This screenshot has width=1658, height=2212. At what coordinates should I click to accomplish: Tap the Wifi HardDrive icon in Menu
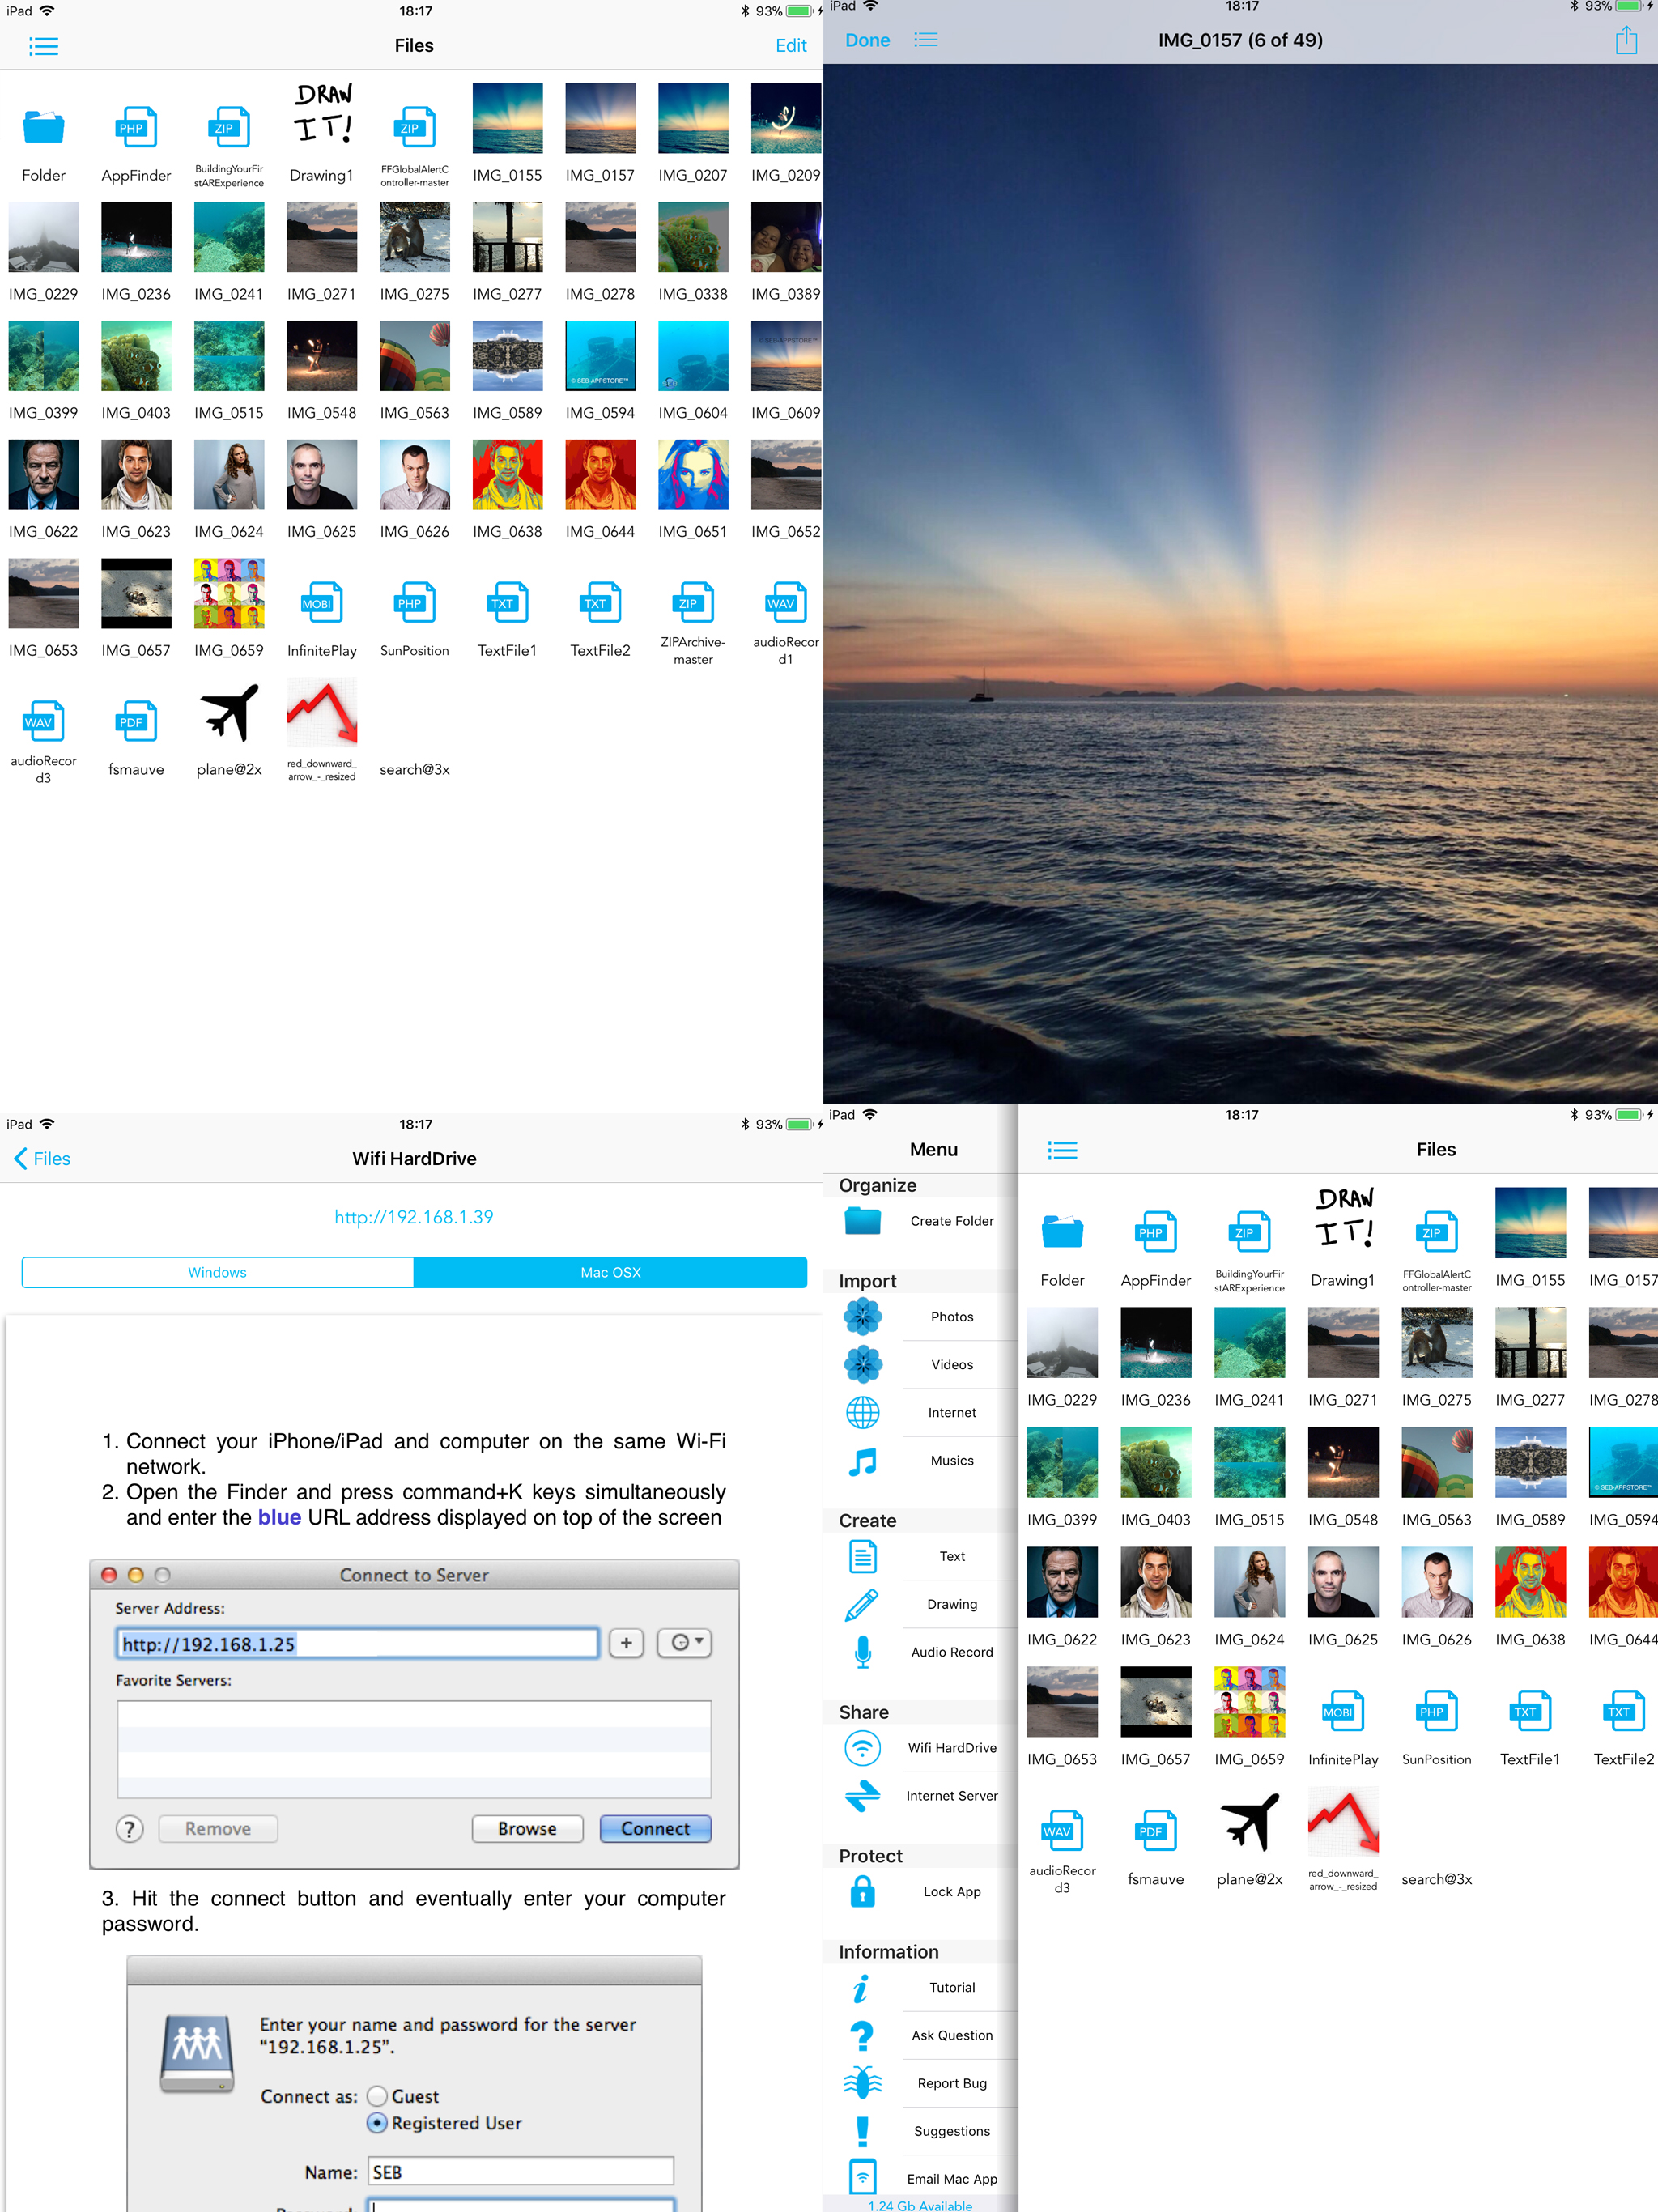[862, 1749]
